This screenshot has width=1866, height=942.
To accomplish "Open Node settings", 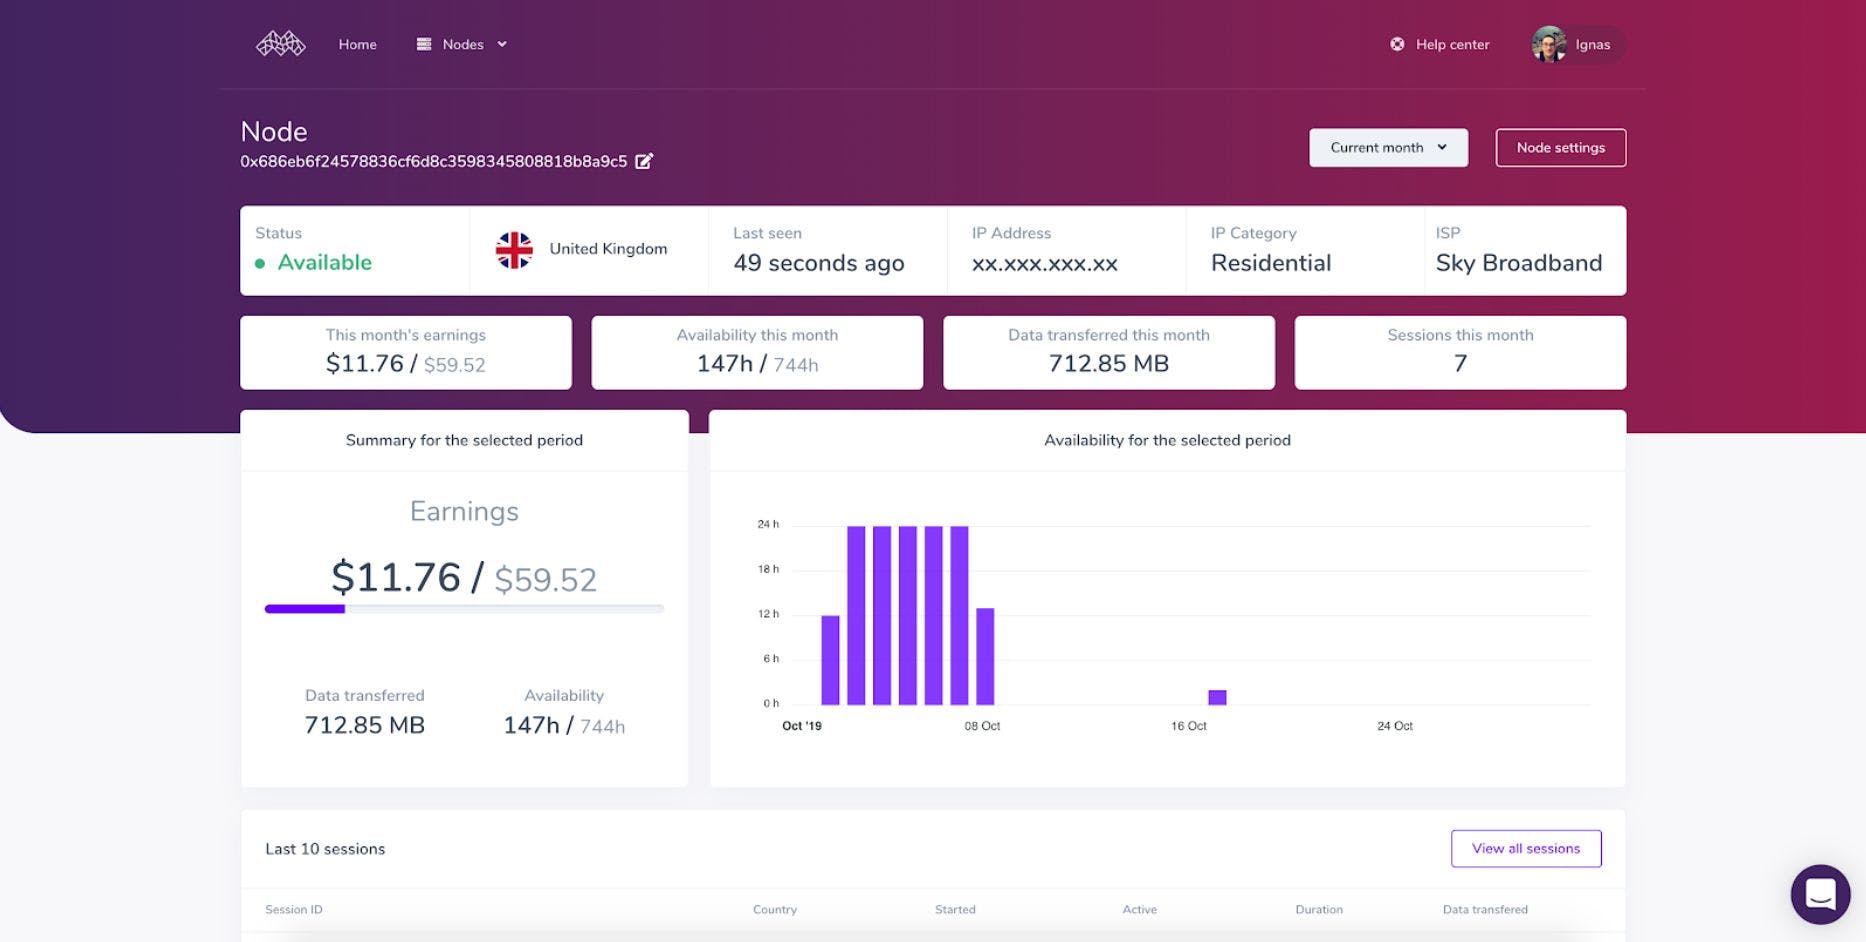I will tap(1560, 148).
